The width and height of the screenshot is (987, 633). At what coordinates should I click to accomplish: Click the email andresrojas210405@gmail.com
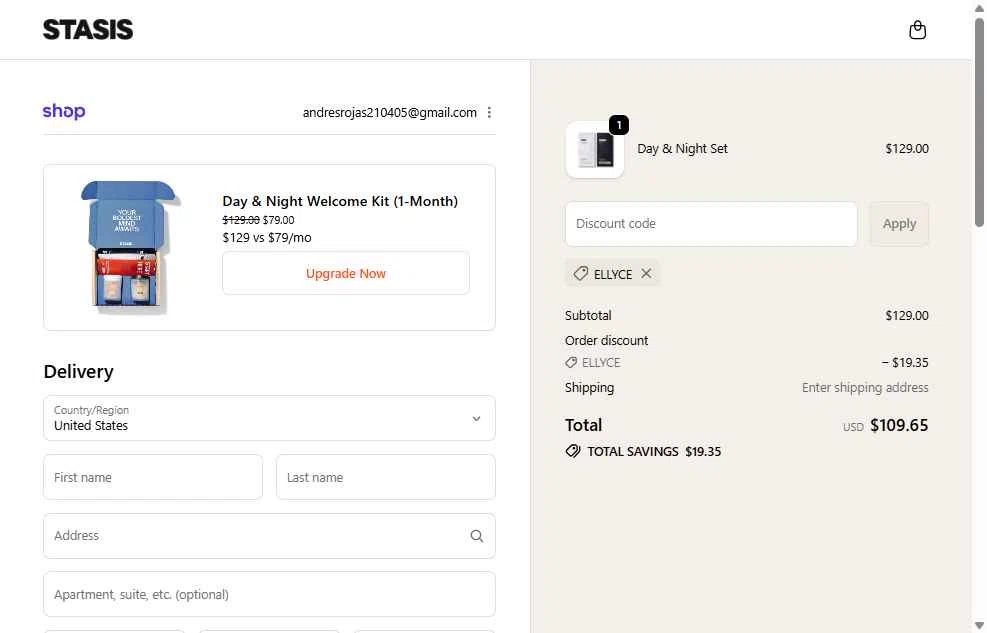point(390,113)
